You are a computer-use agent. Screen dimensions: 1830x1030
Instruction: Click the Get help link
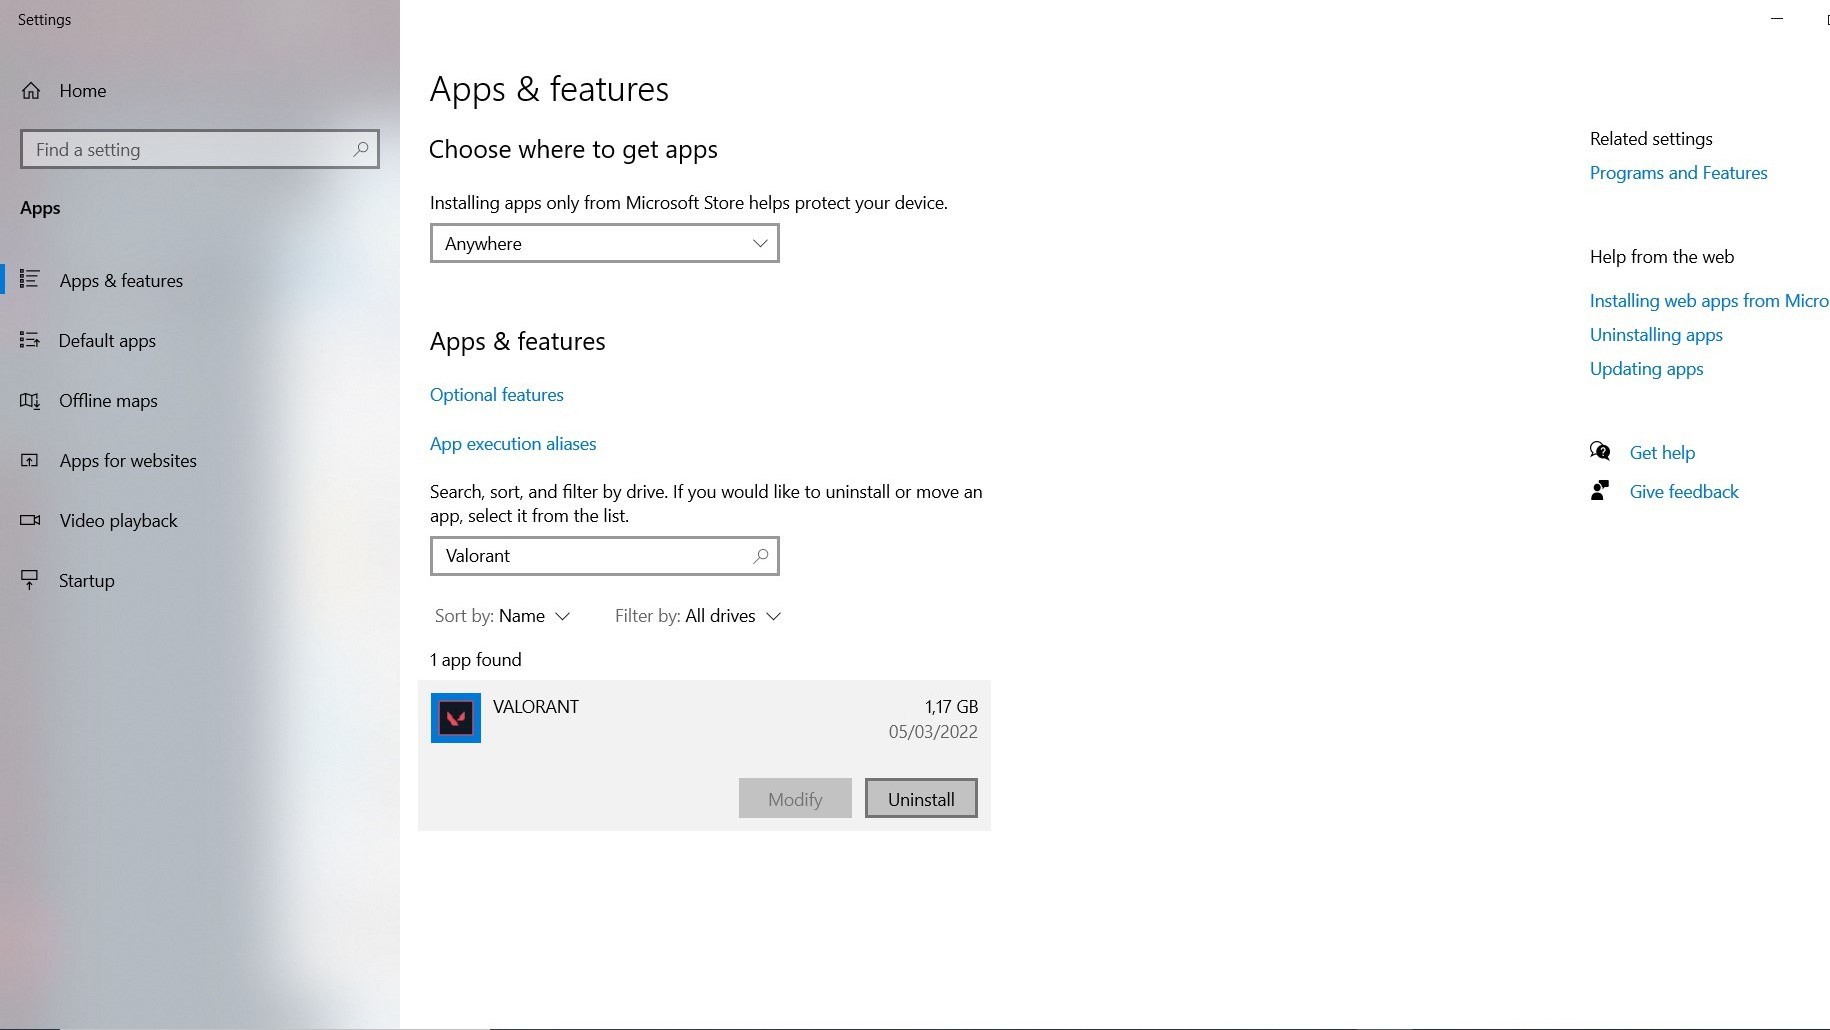click(1662, 453)
